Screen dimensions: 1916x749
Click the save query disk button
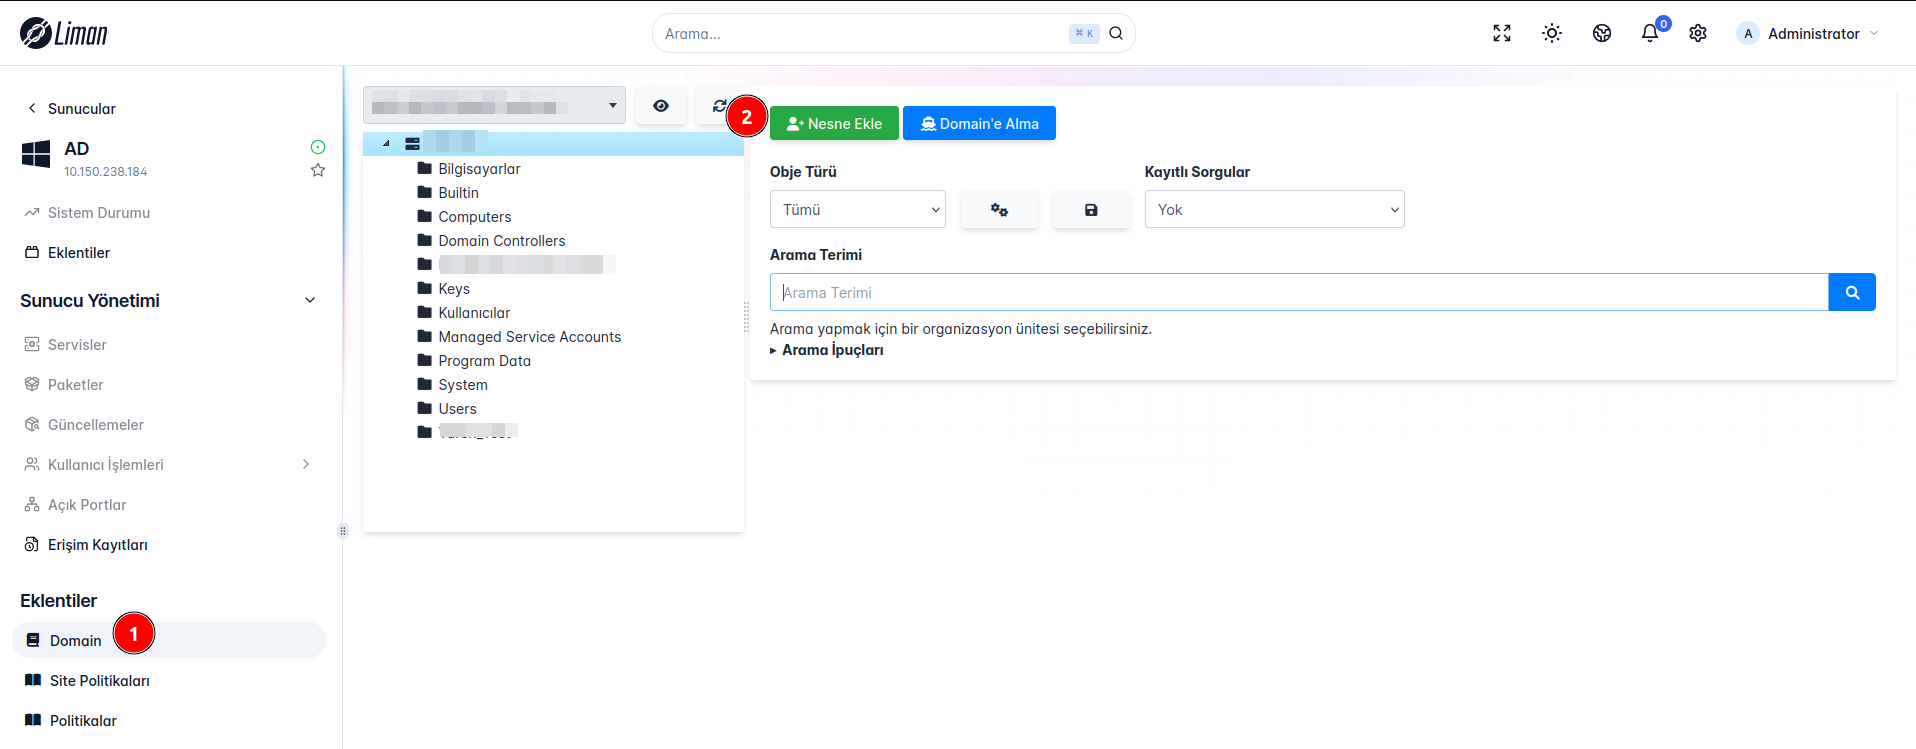click(x=1091, y=209)
